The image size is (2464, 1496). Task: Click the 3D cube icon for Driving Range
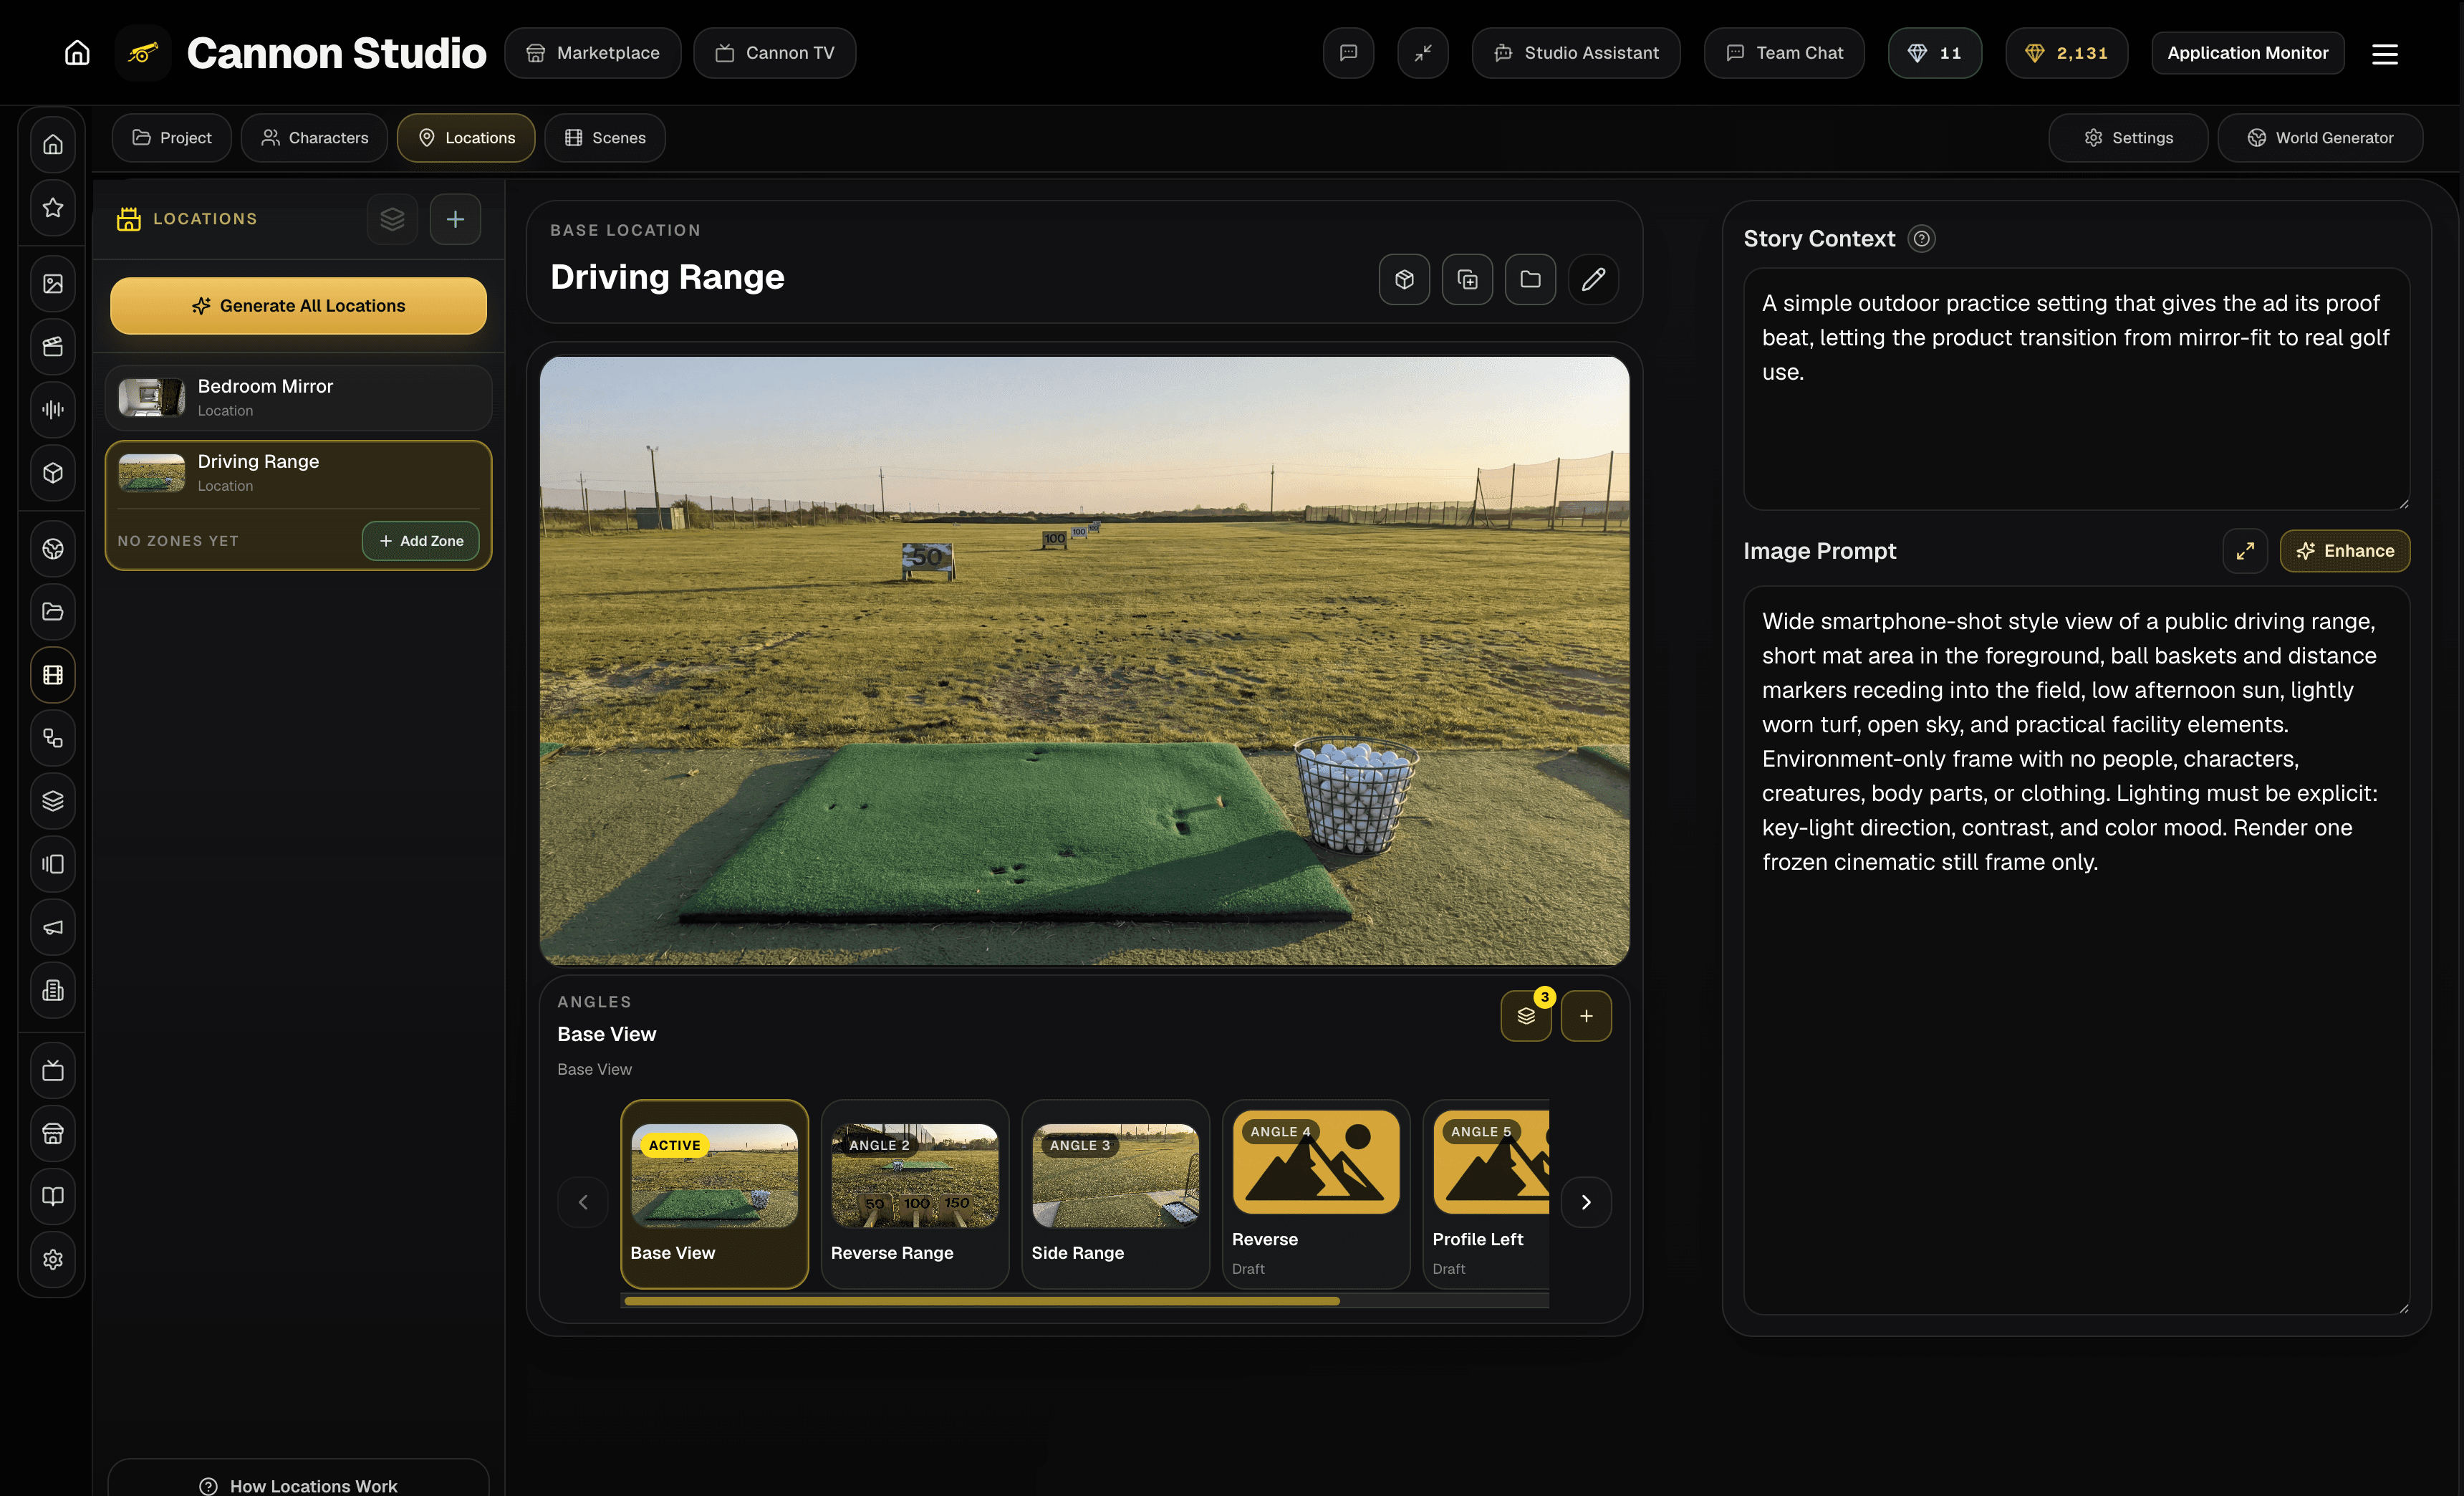(x=1404, y=279)
